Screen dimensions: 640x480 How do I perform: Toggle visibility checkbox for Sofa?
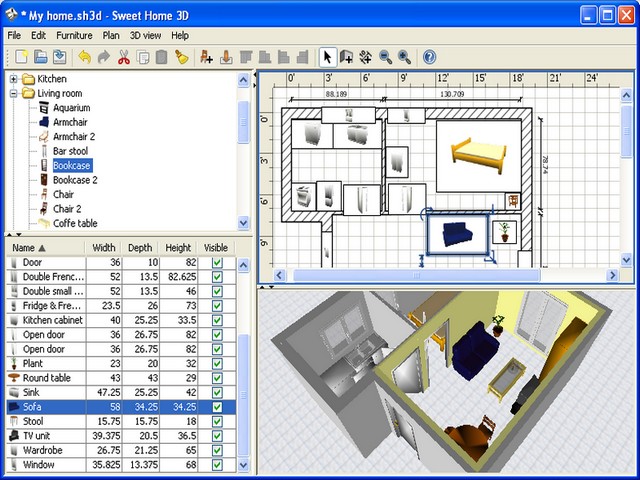[x=217, y=407]
